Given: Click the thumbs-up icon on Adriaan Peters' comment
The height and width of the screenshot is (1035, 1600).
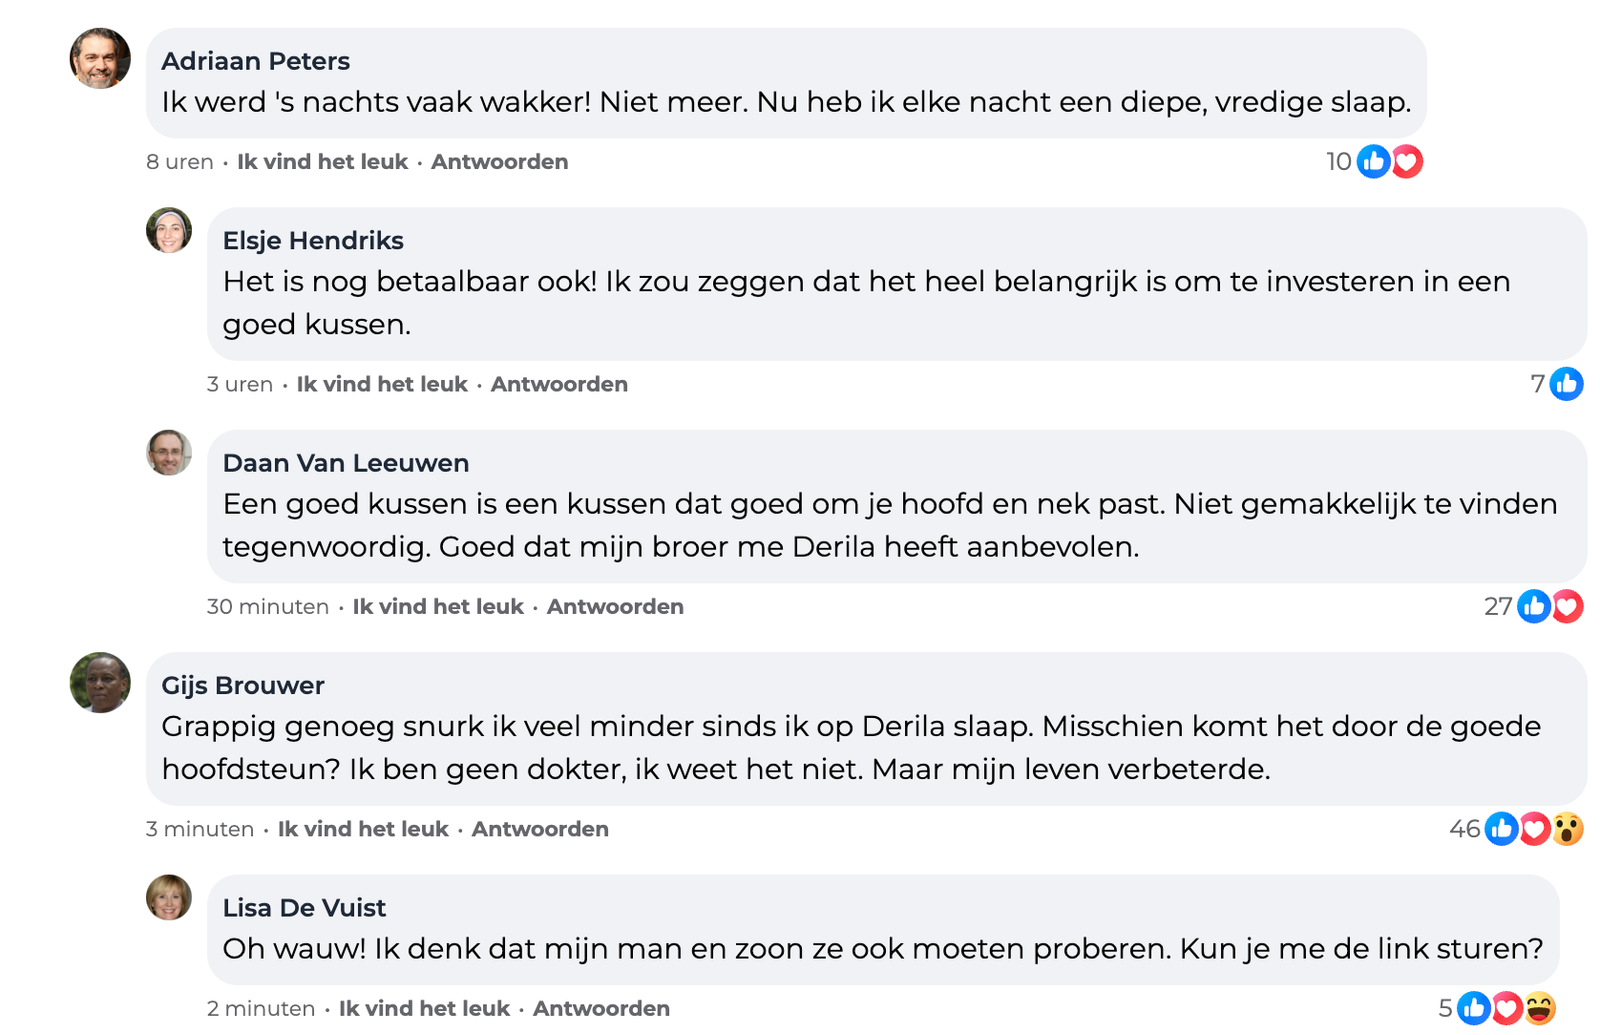Looking at the screenshot, I should 1374,161.
